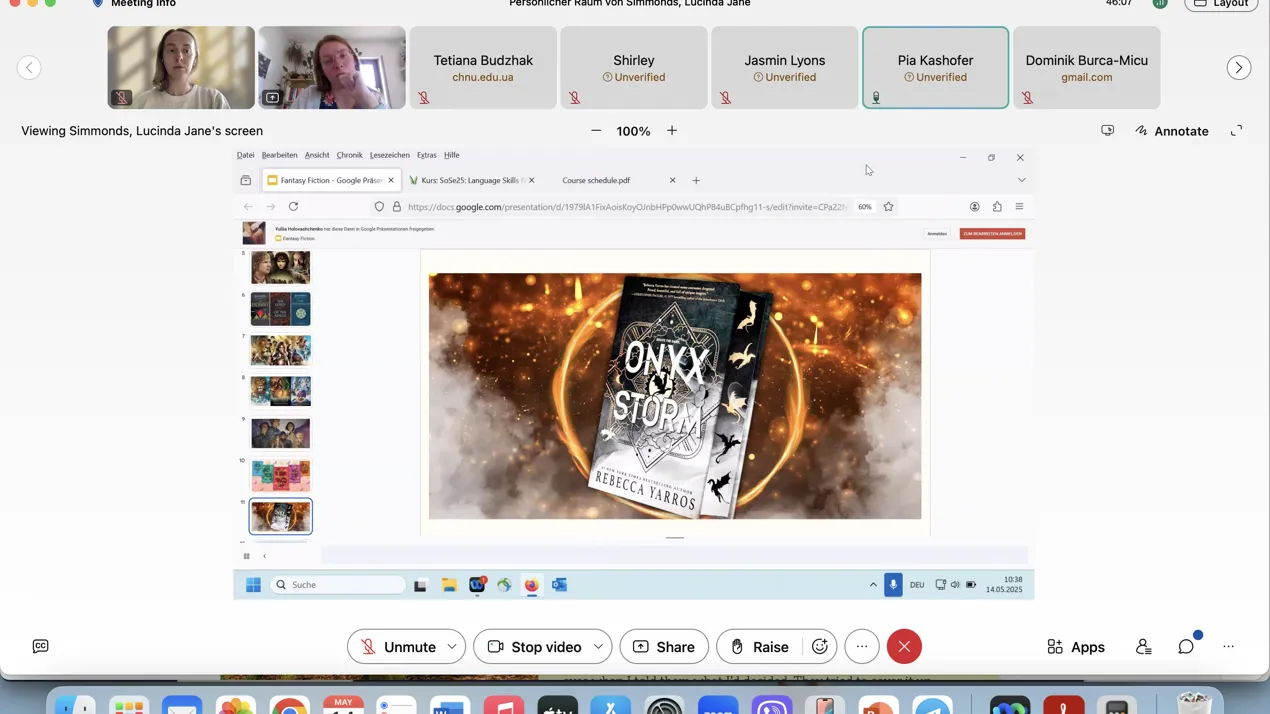This screenshot has height=714, width=1270.
Task: Open the Extras menu
Action: [427, 155]
